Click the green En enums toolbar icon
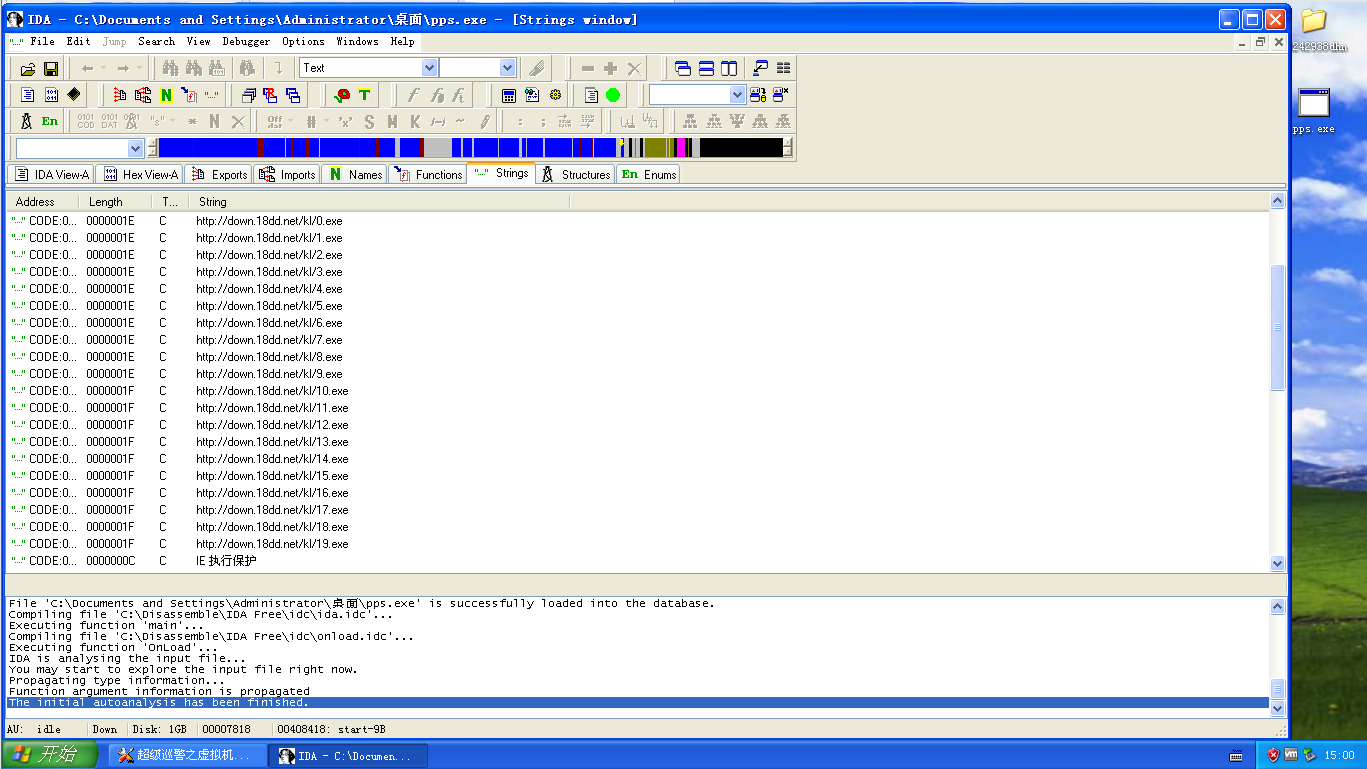1367x769 pixels. pyautogui.click(x=50, y=121)
